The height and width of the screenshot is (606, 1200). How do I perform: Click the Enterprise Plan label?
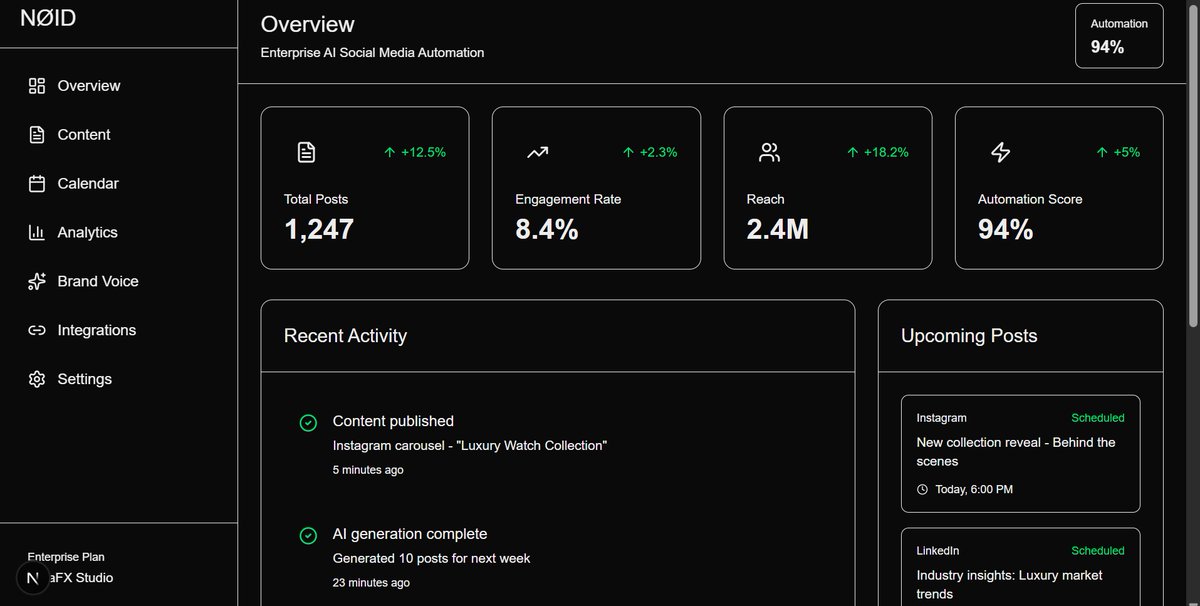pos(66,557)
